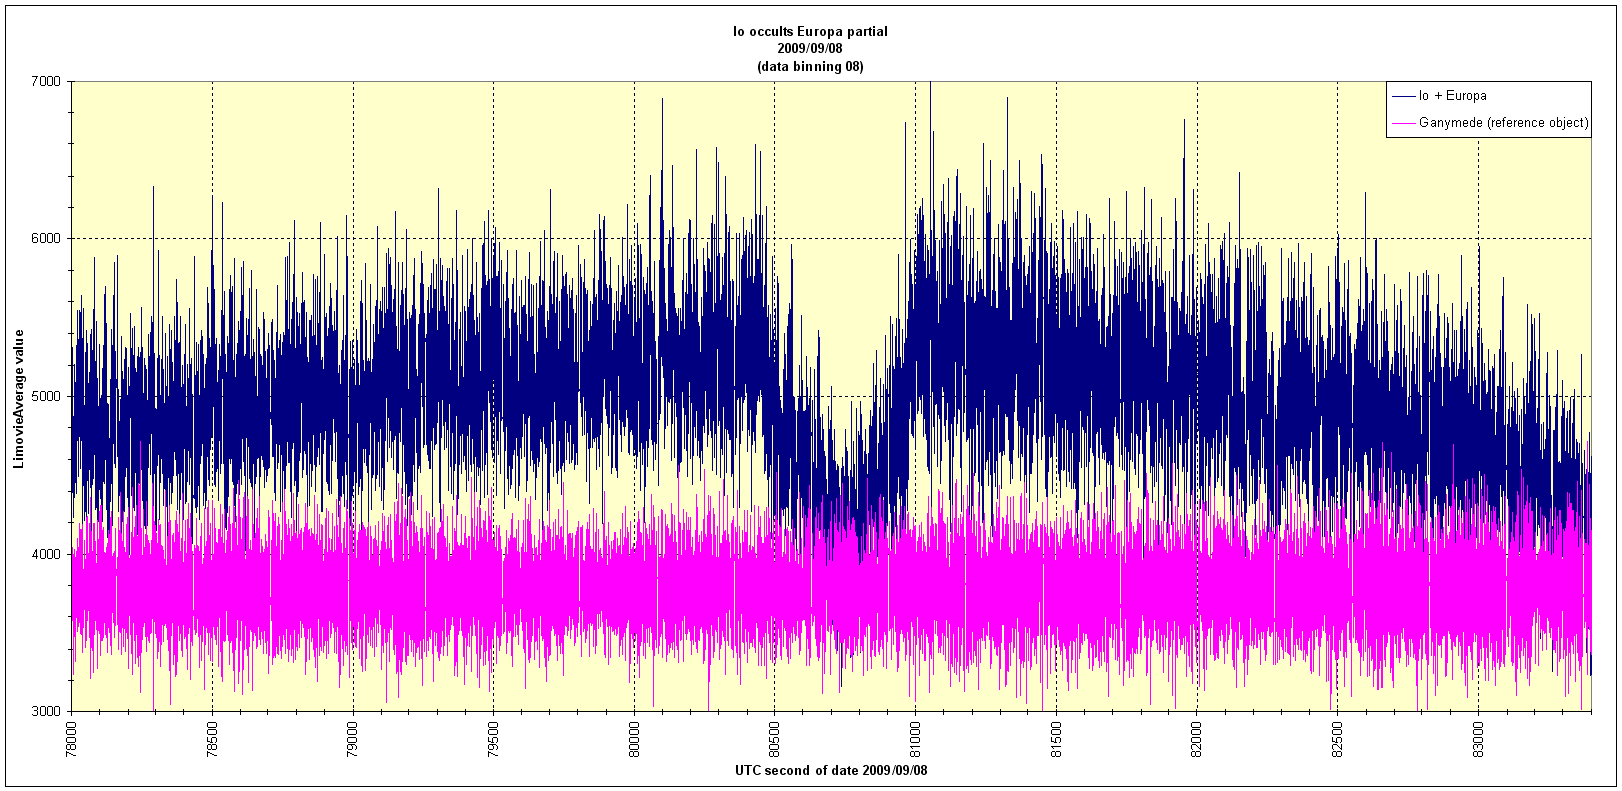Click the 7000 label on the vertical axis

pos(48,81)
